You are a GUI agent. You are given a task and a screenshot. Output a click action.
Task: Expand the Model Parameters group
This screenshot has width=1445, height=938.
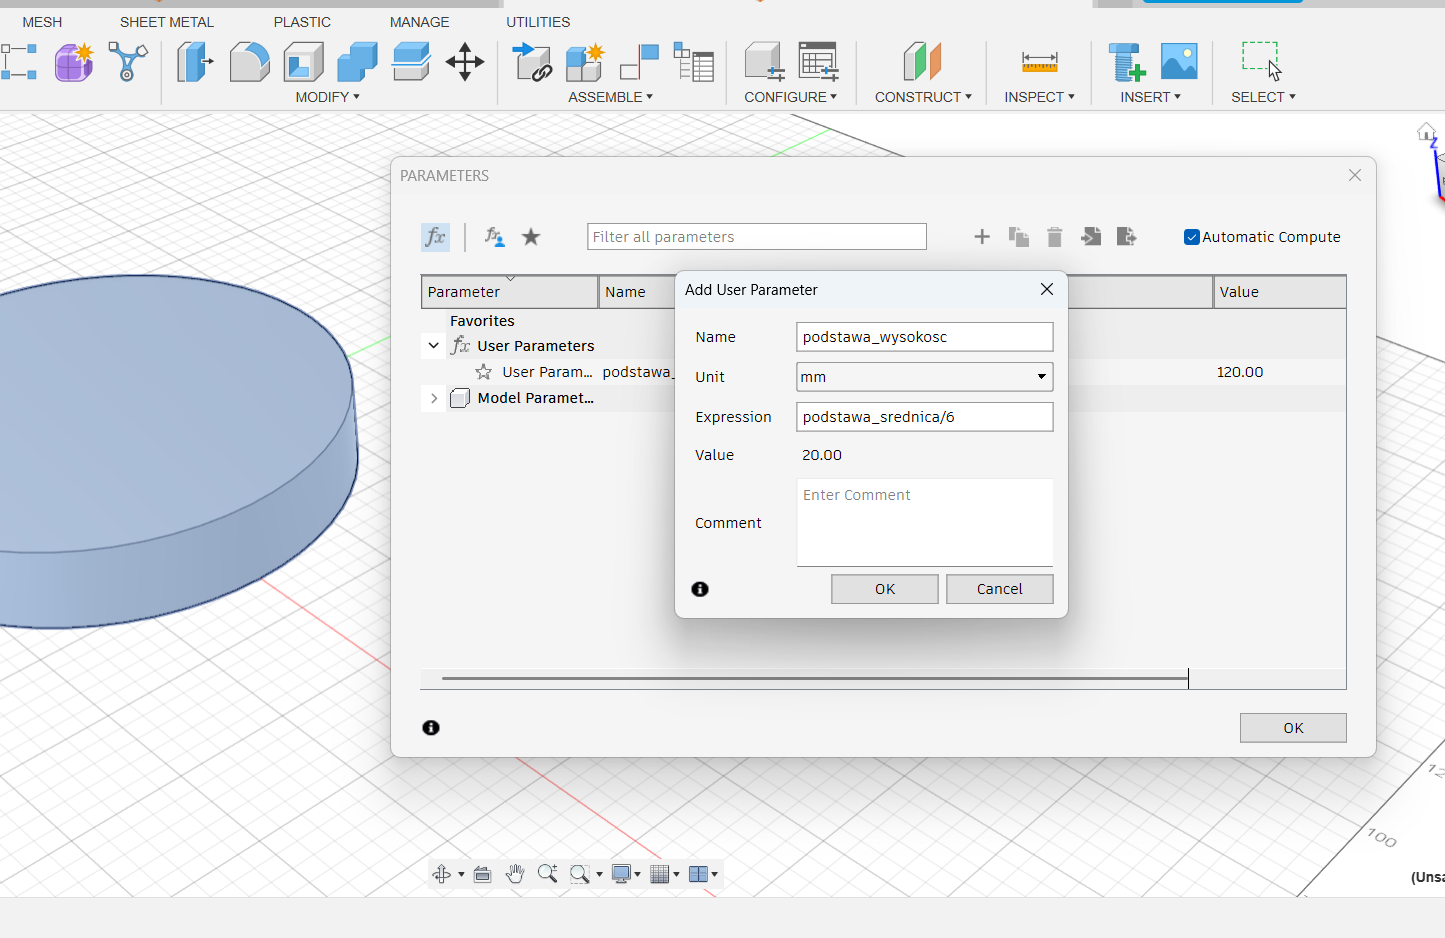[433, 398]
